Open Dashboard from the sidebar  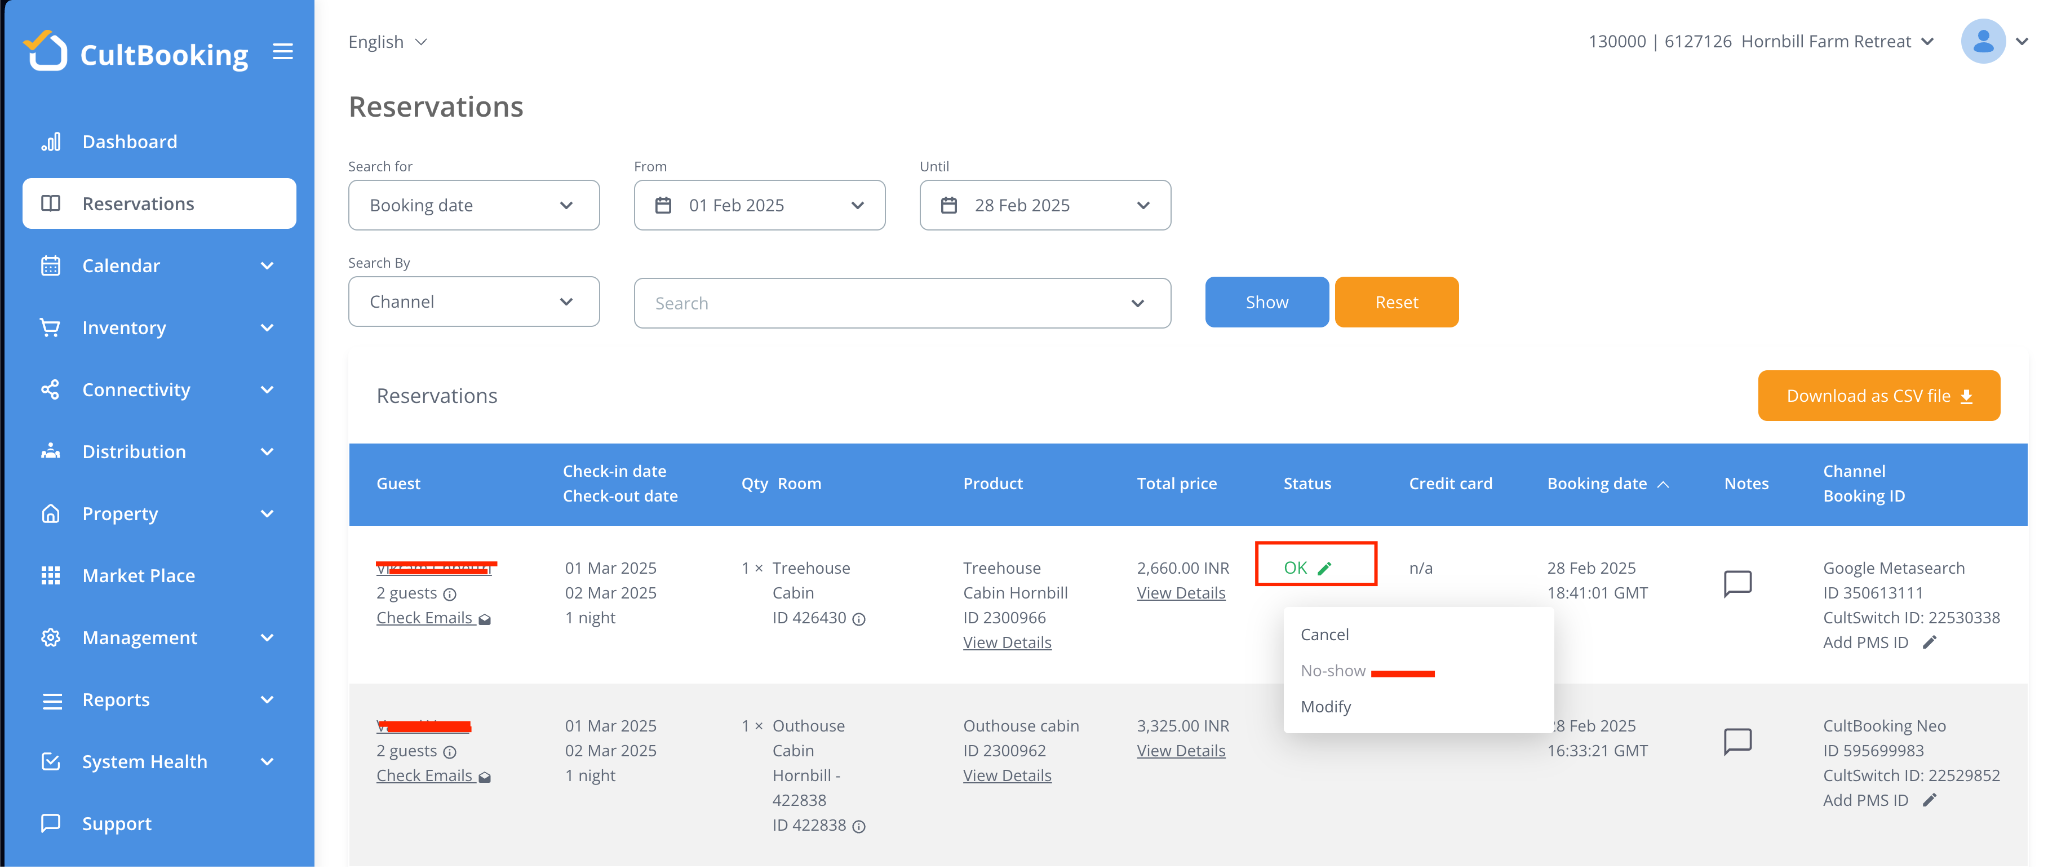(130, 142)
